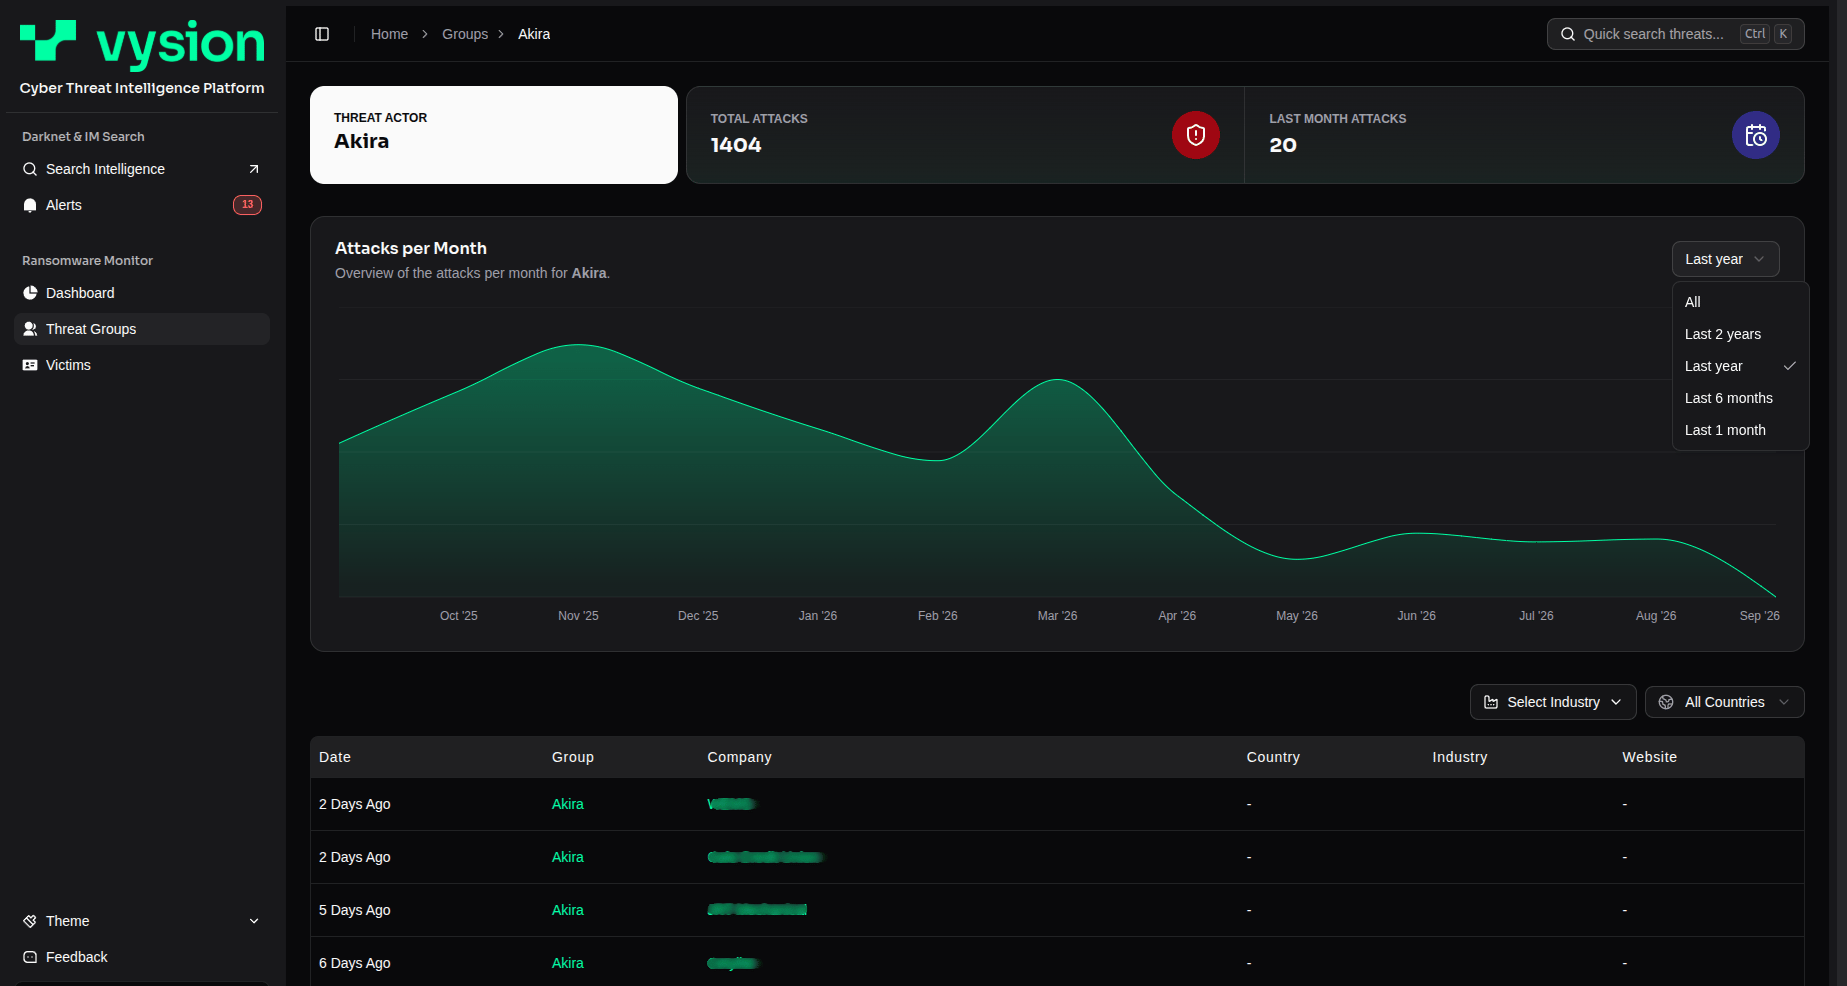This screenshot has height=986, width=1847.
Task: Choose Last 1 month option
Action: click(1741, 430)
